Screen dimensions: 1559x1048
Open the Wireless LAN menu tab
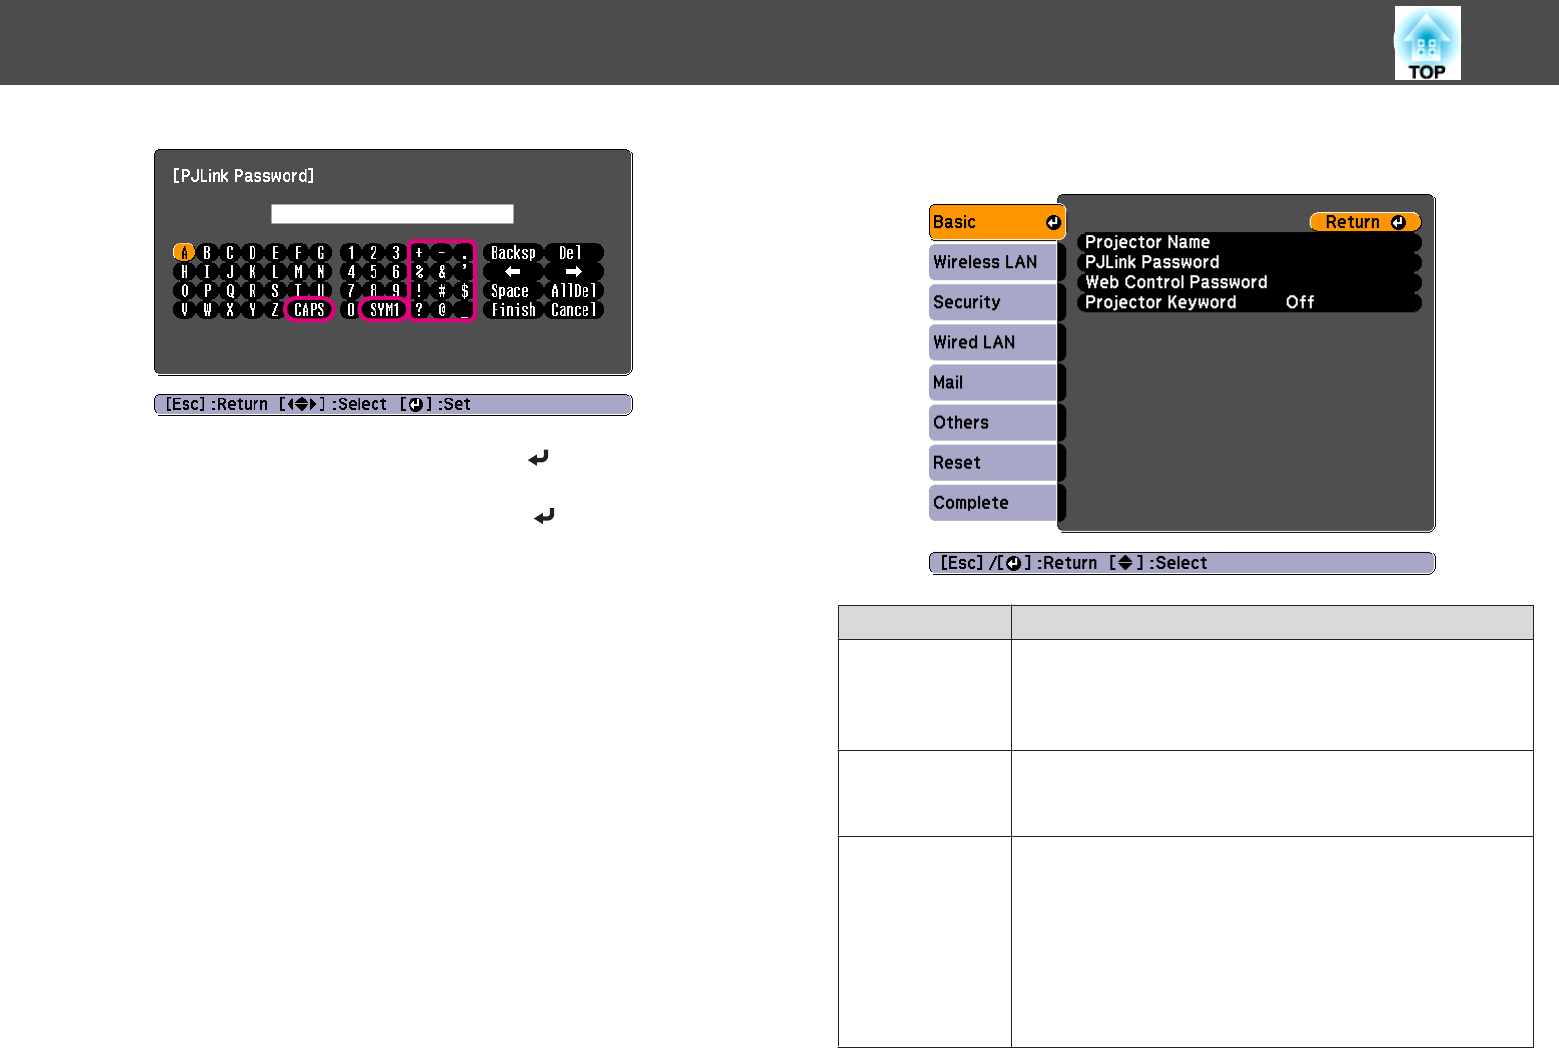pos(994,262)
